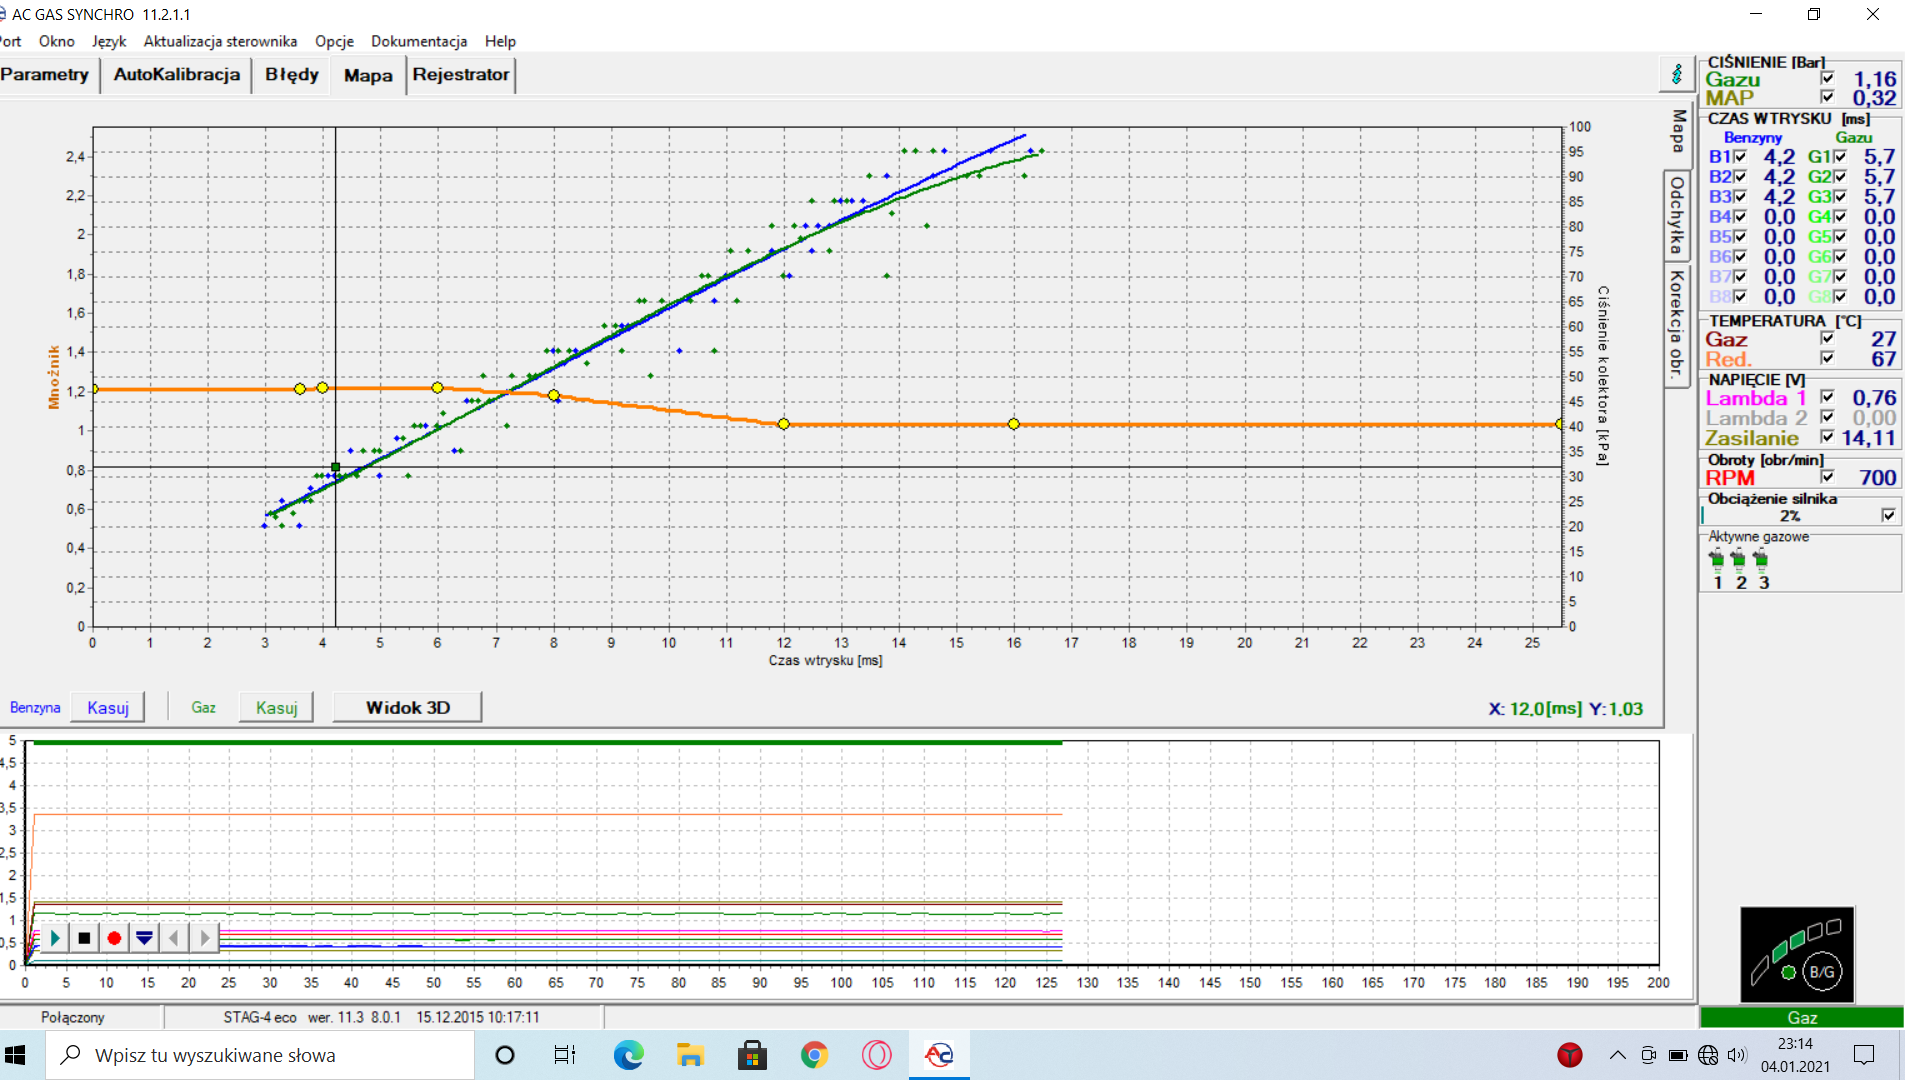This screenshot has height=1080, width=1905.
Task: Click AC GAS SYNCHRO taskbar icon
Action: pyautogui.click(x=939, y=1055)
